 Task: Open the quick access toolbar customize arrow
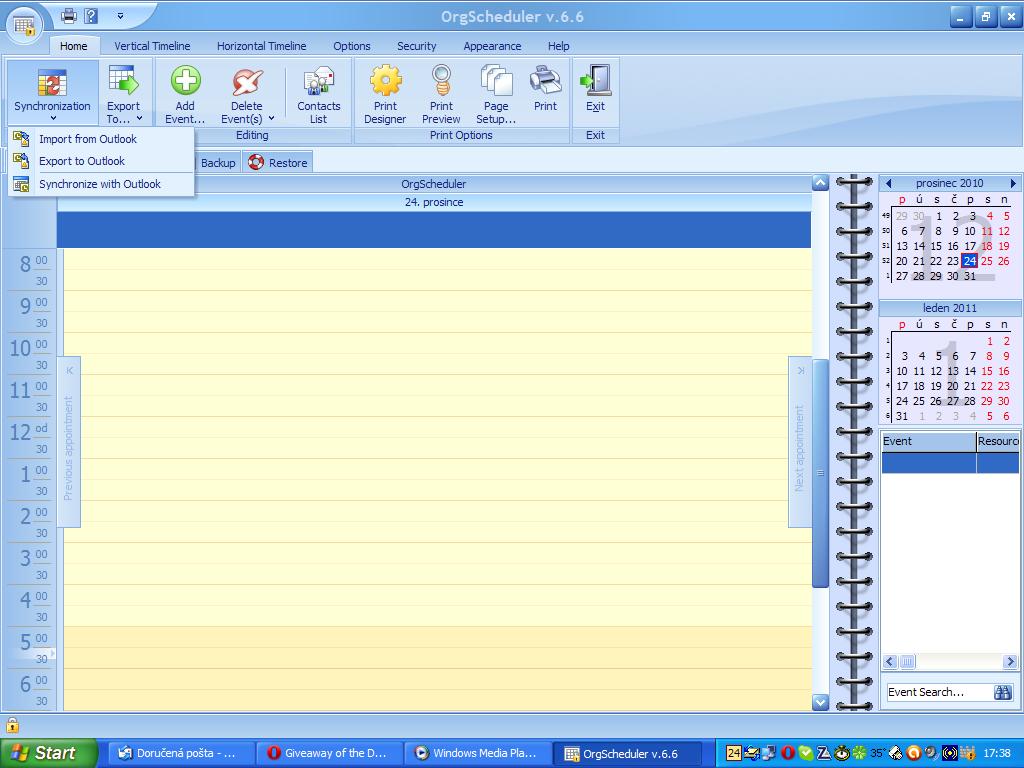[x=120, y=16]
